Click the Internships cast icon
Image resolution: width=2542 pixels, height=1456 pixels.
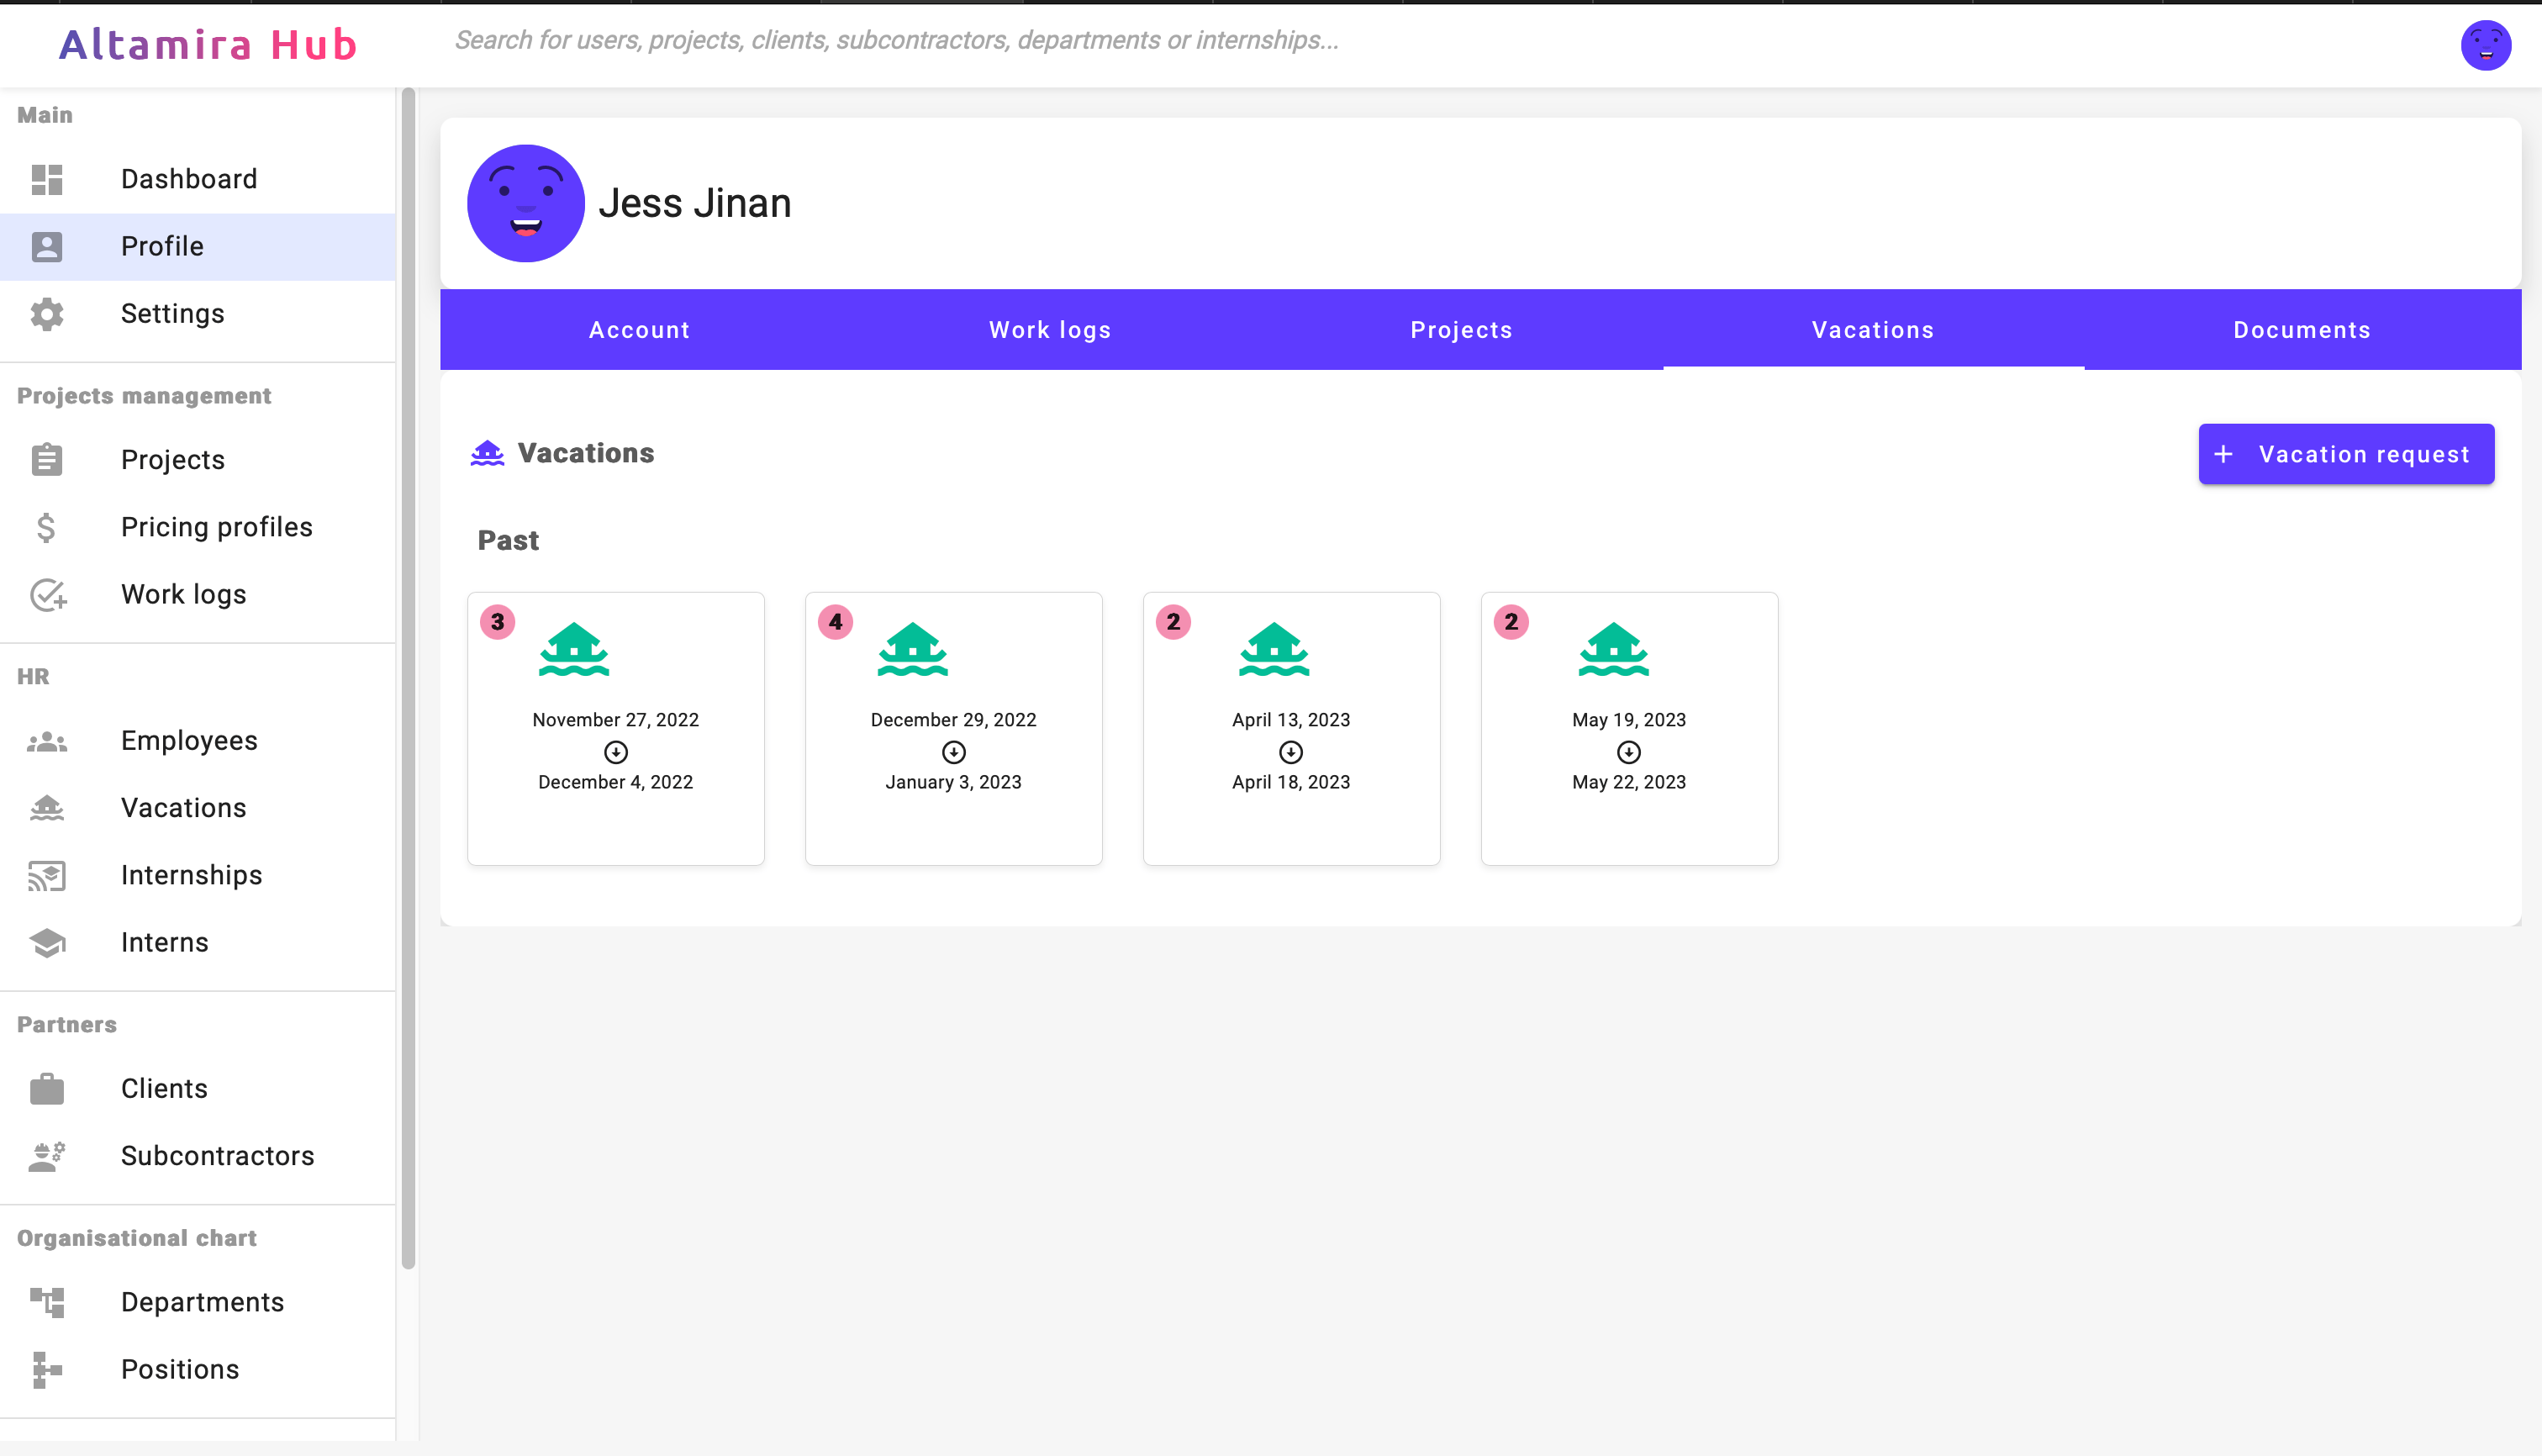(46, 875)
